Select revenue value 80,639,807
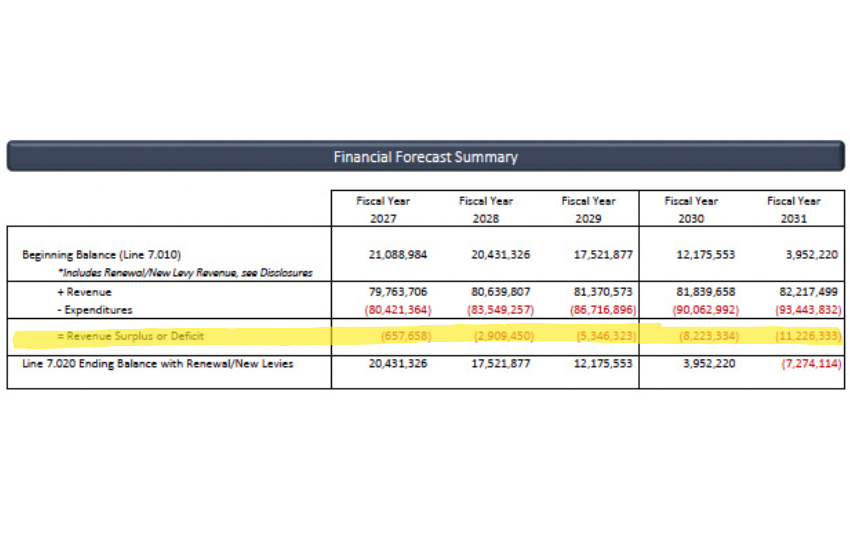 tap(500, 292)
